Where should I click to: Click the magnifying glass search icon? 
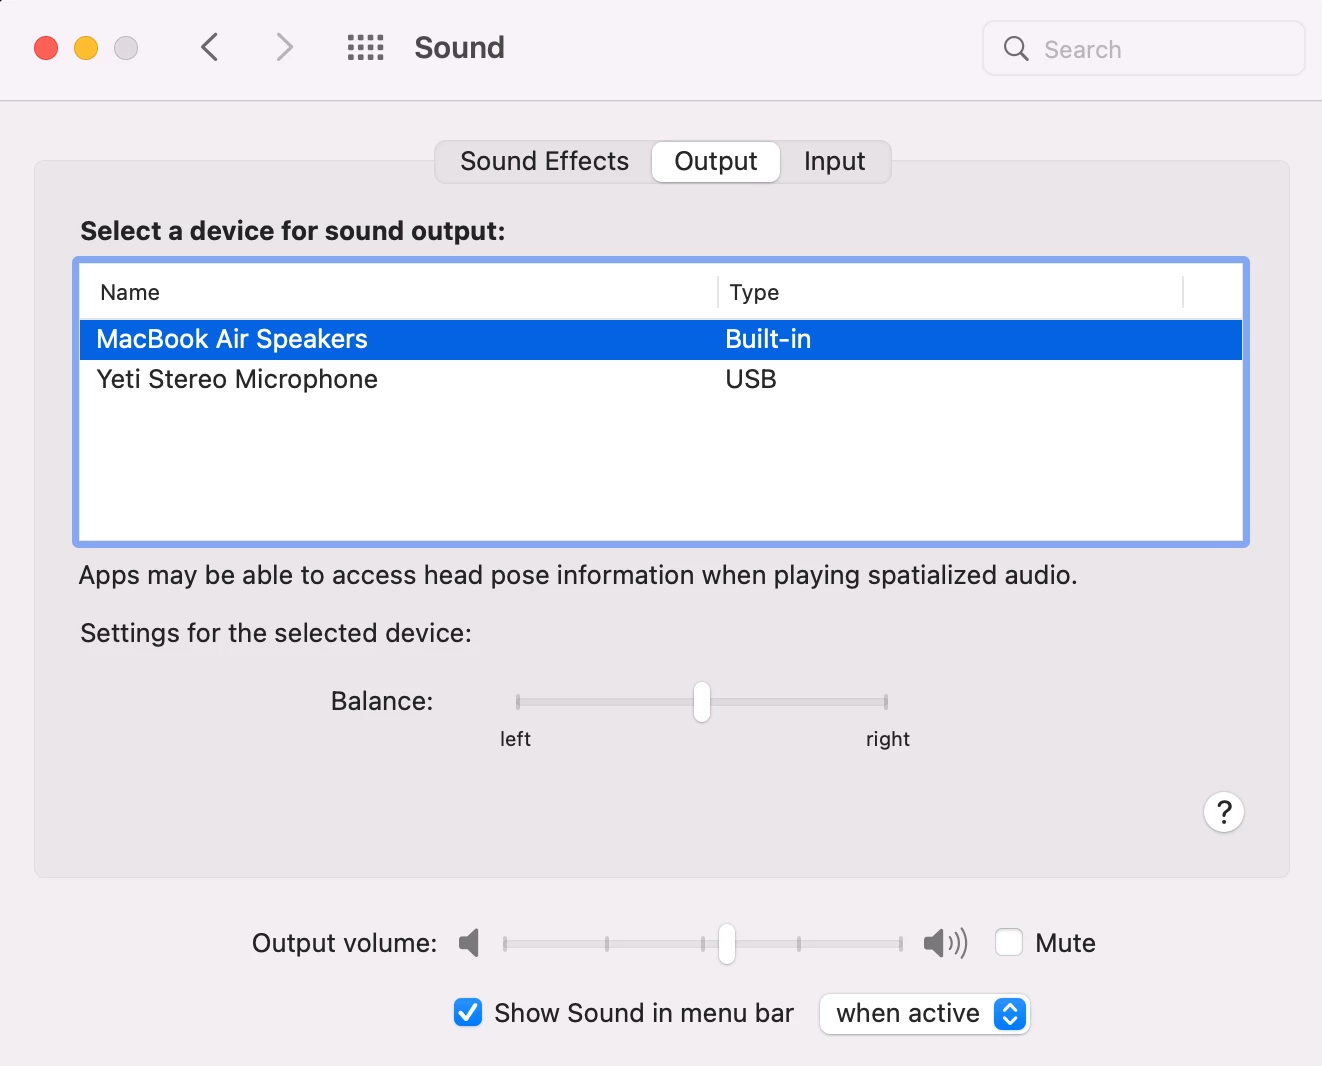coord(1016,48)
